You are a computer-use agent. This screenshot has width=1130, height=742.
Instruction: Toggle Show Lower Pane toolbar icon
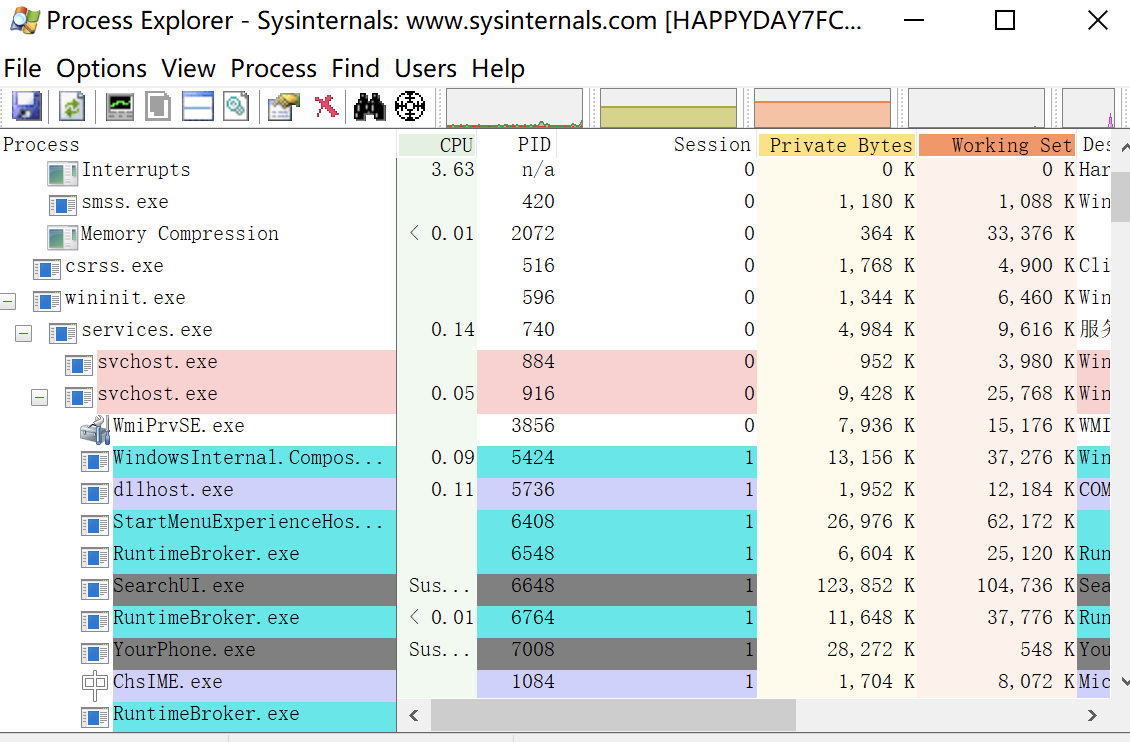coord(197,107)
